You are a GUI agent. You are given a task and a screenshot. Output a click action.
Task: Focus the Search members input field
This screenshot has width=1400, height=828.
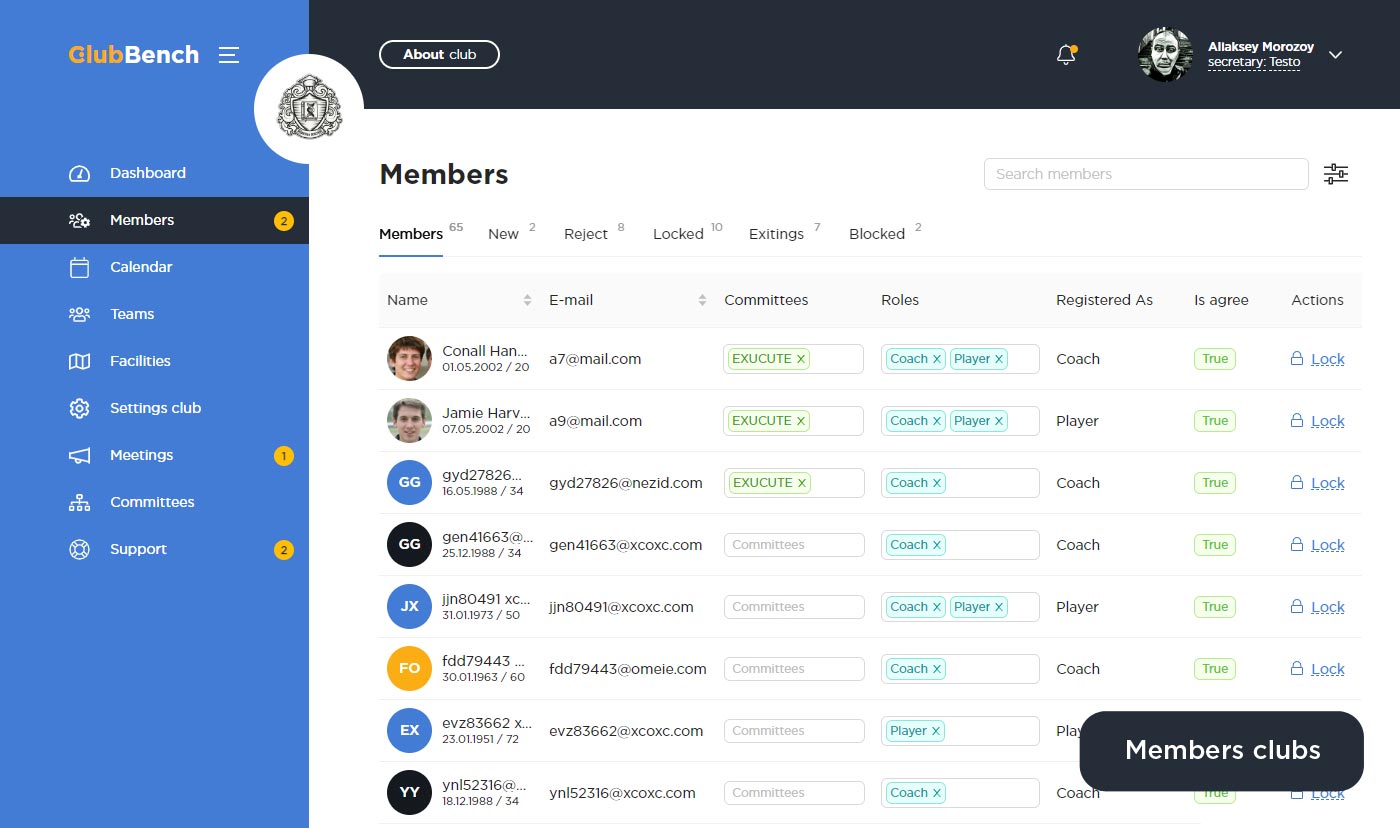click(1145, 174)
